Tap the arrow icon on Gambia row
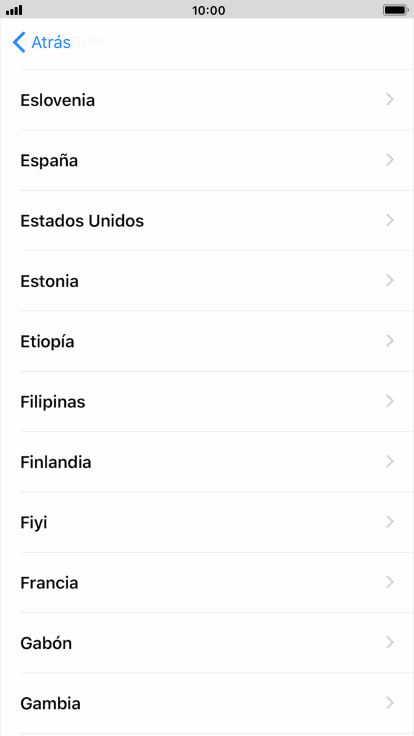 390,703
